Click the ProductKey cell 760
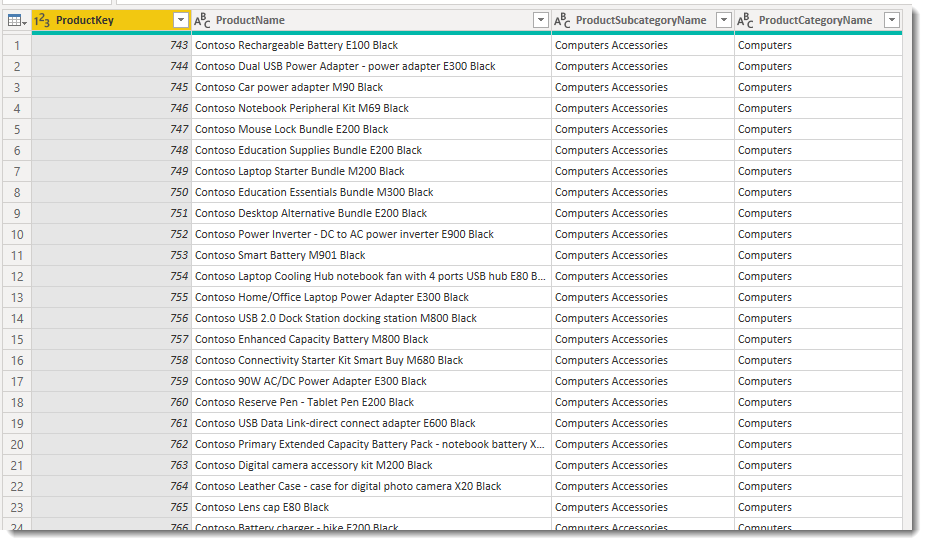This screenshot has width=927, height=545. tap(112, 403)
